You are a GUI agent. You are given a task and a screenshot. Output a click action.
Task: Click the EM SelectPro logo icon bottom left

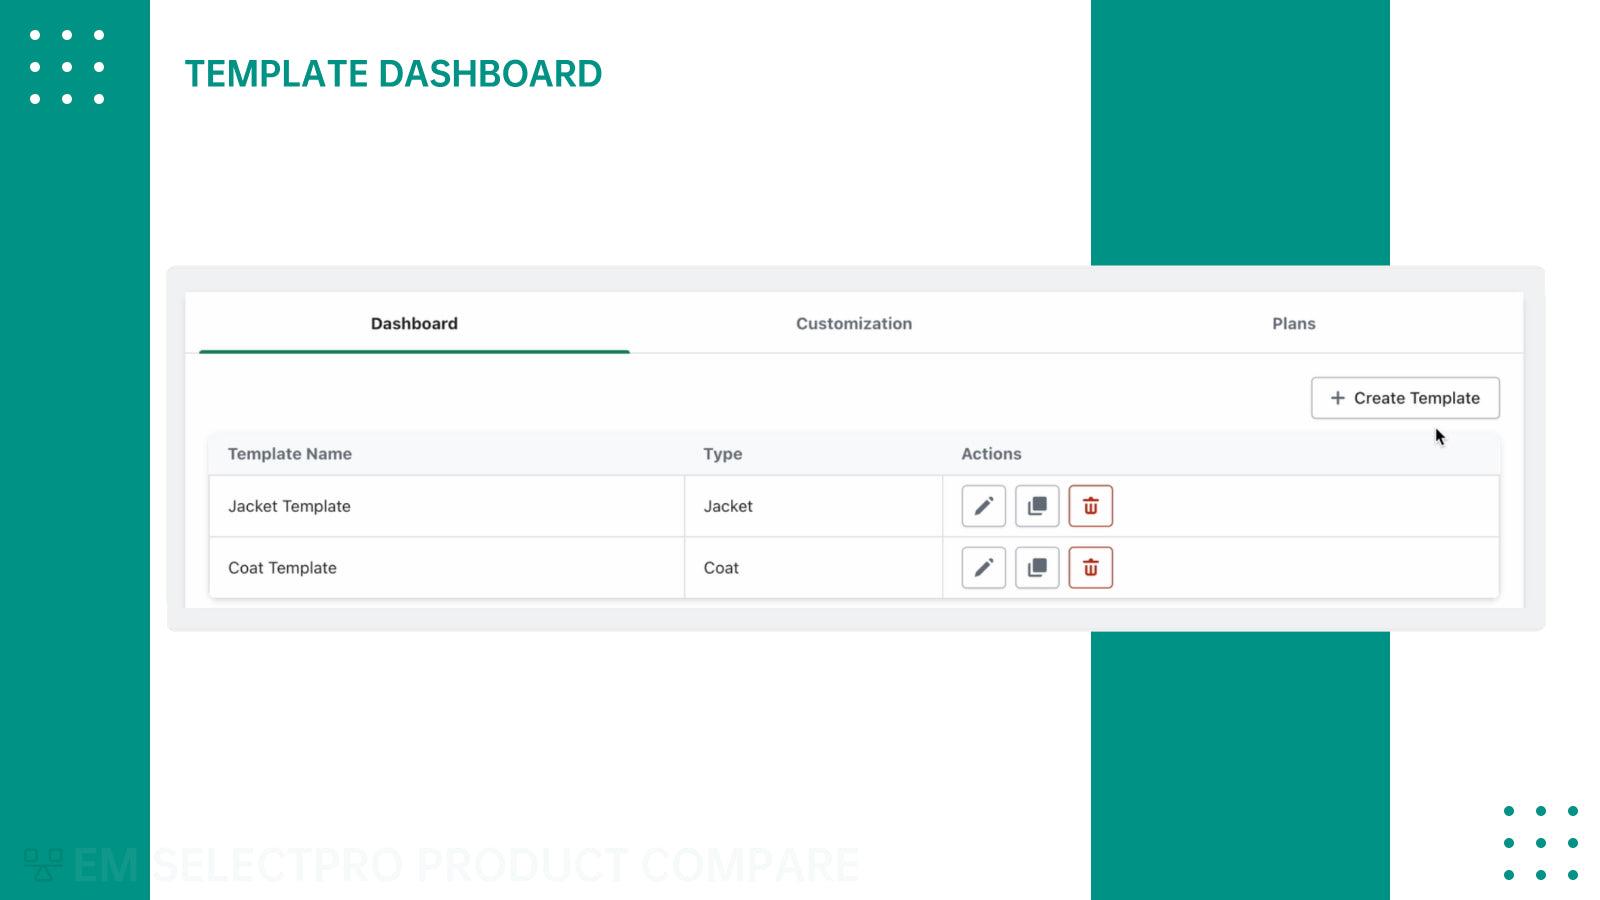(x=41, y=864)
